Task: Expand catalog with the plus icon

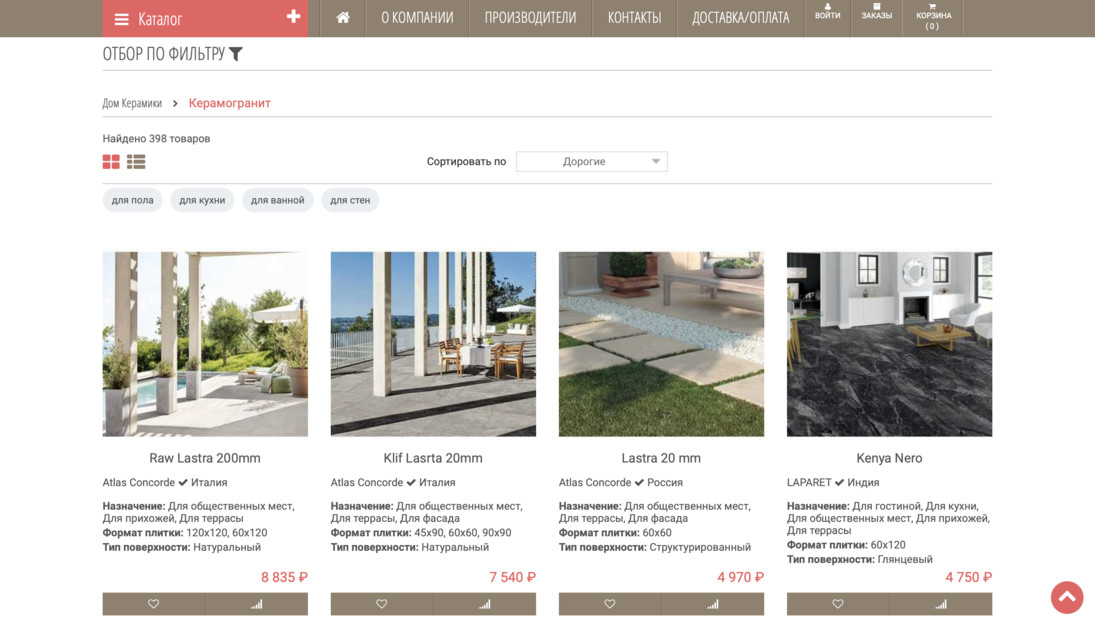Action: point(293,17)
